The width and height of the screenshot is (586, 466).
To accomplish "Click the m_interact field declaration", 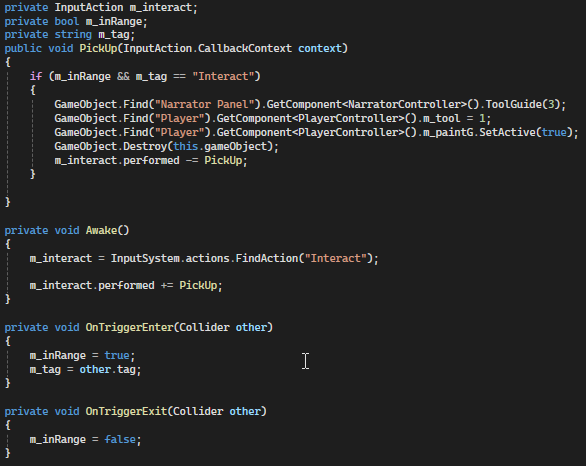I will (x=101, y=7).
